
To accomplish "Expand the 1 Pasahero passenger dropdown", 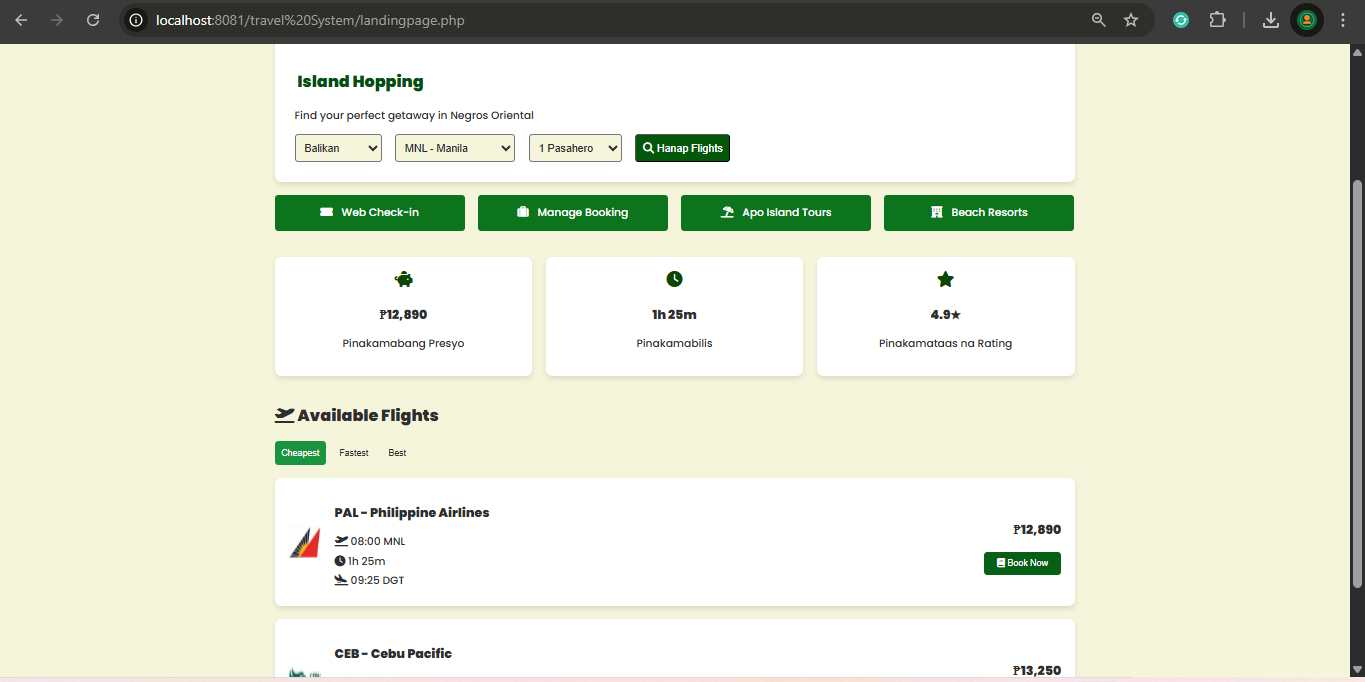I will click(x=575, y=148).
